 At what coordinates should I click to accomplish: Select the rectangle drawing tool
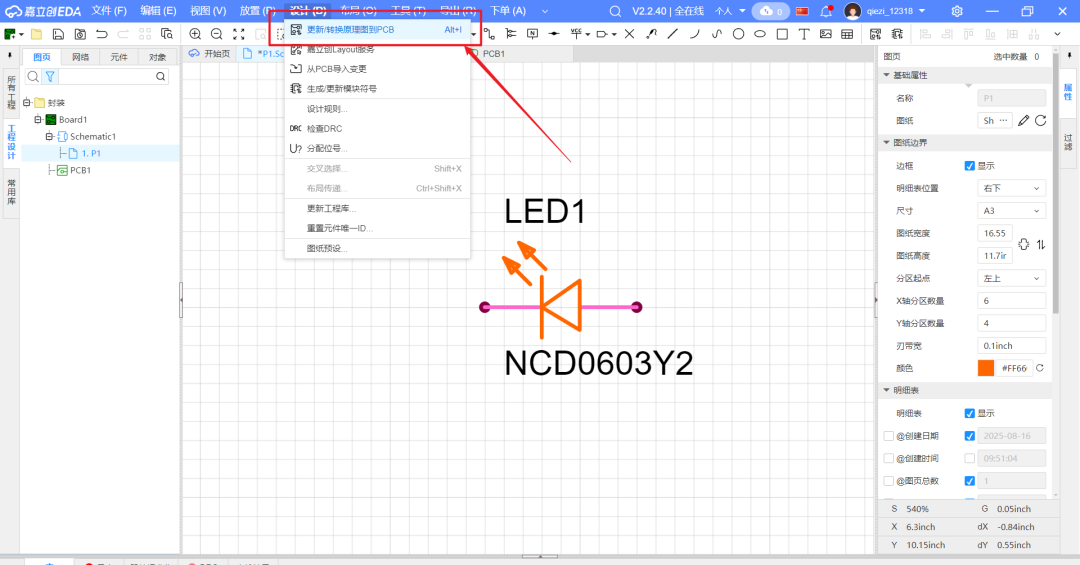point(782,34)
